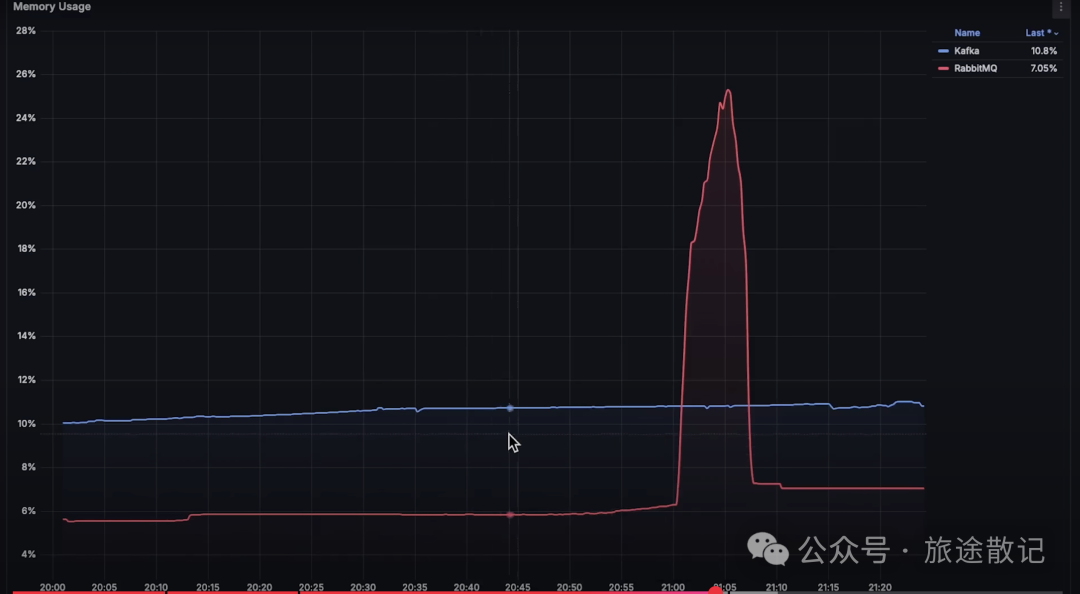This screenshot has width=1080, height=594.
Task: Click the 28% y-axis label
Action: (25, 31)
